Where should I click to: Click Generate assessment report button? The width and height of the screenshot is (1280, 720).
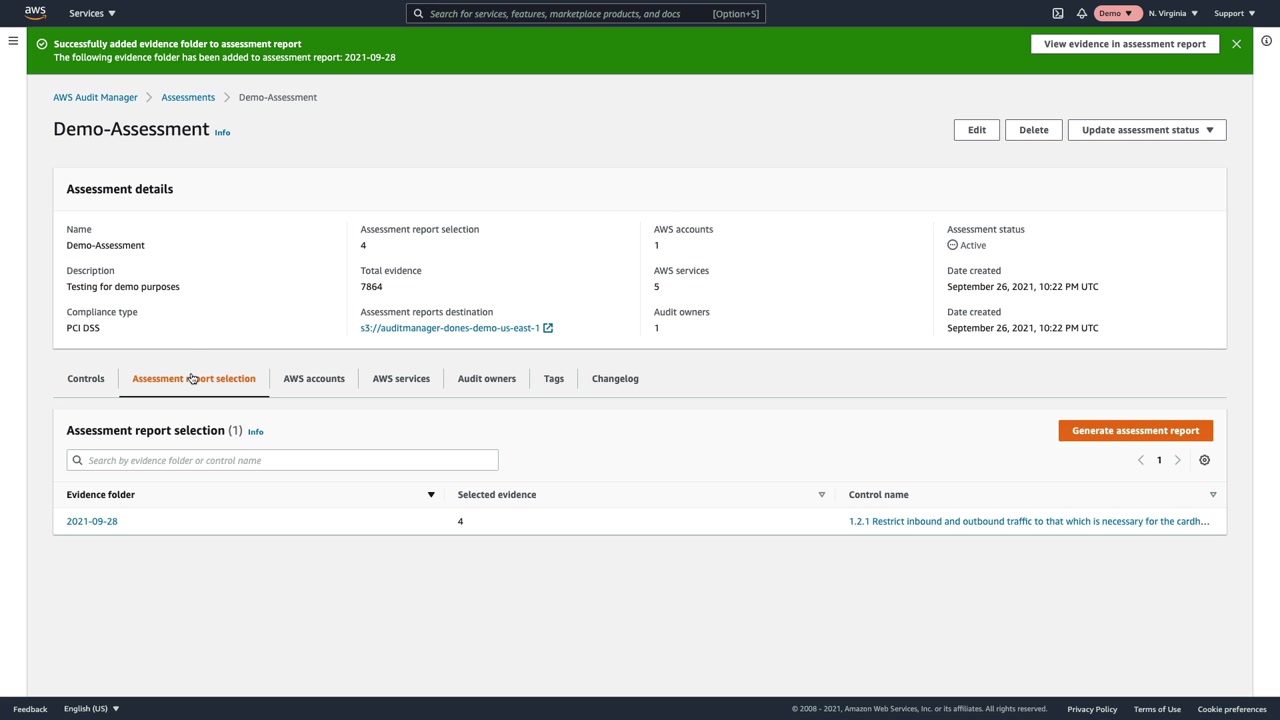click(x=1135, y=431)
